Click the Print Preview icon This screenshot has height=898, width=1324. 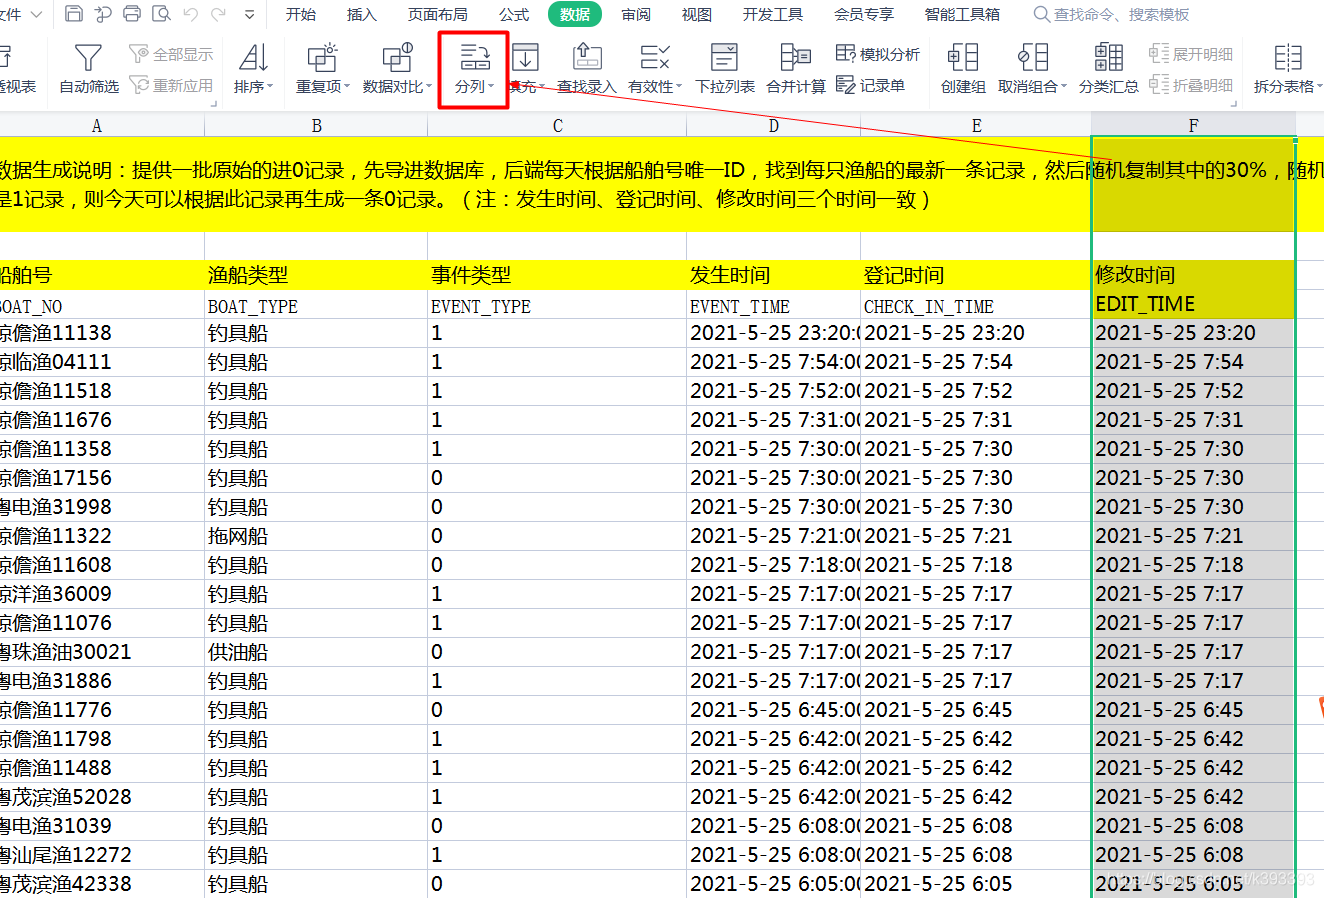[x=161, y=14]
